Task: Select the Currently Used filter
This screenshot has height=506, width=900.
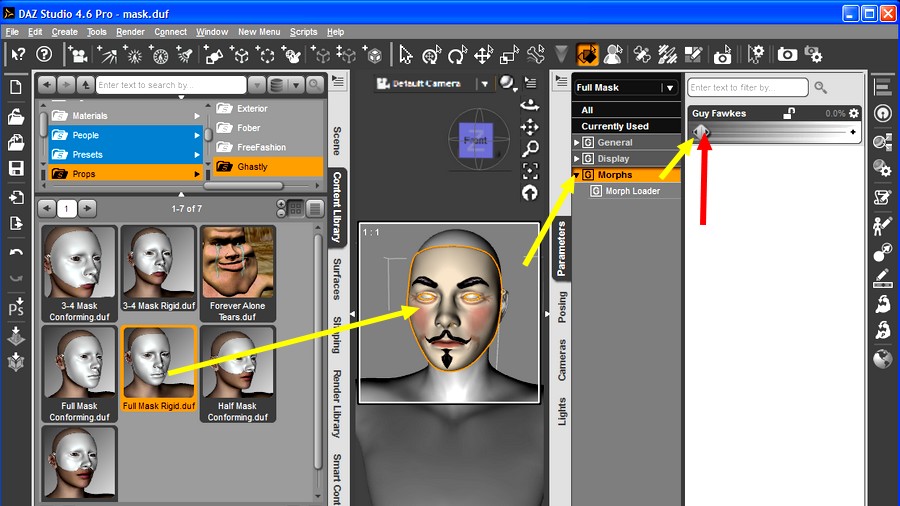Action: [x=626, y=126]
